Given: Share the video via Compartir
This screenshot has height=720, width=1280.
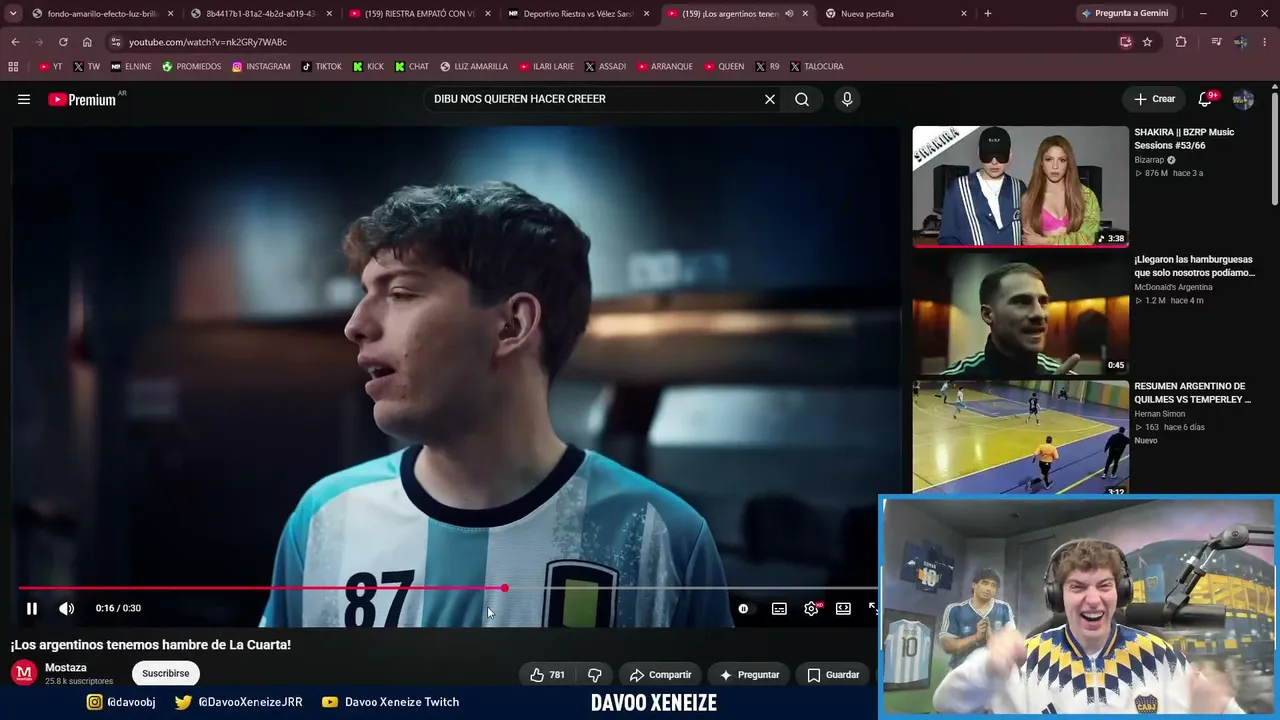Looking at the screenshot, I should tap(661, 675).
